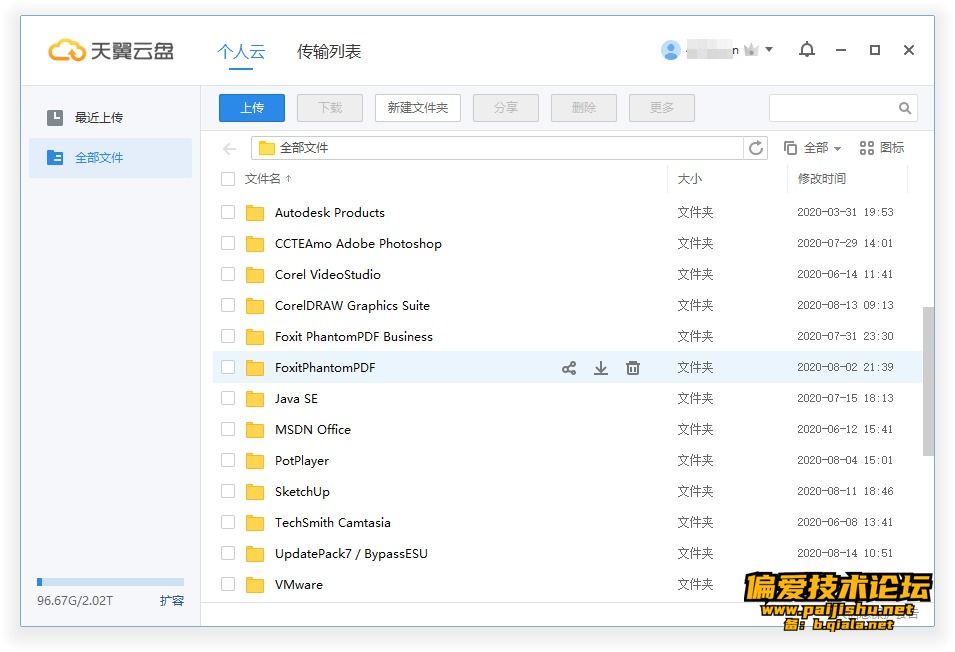Screen dimensions: 955x652
Task: Check the VMware checkbox
Action: pyautogui.click(x=228, y=584)
